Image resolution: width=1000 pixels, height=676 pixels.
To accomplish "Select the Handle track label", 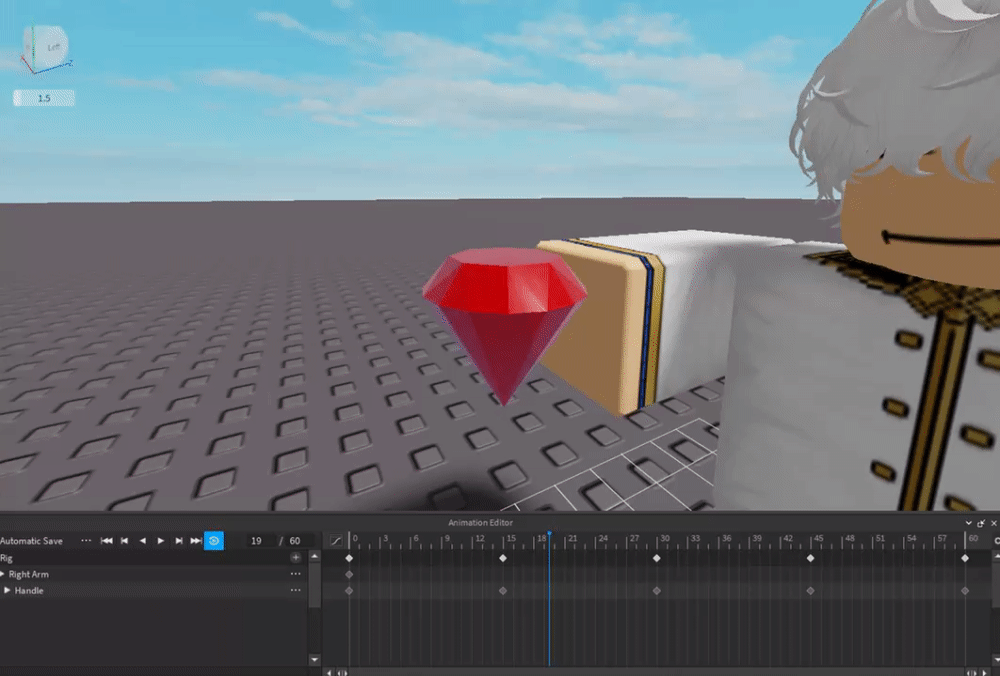I will 29,591.
